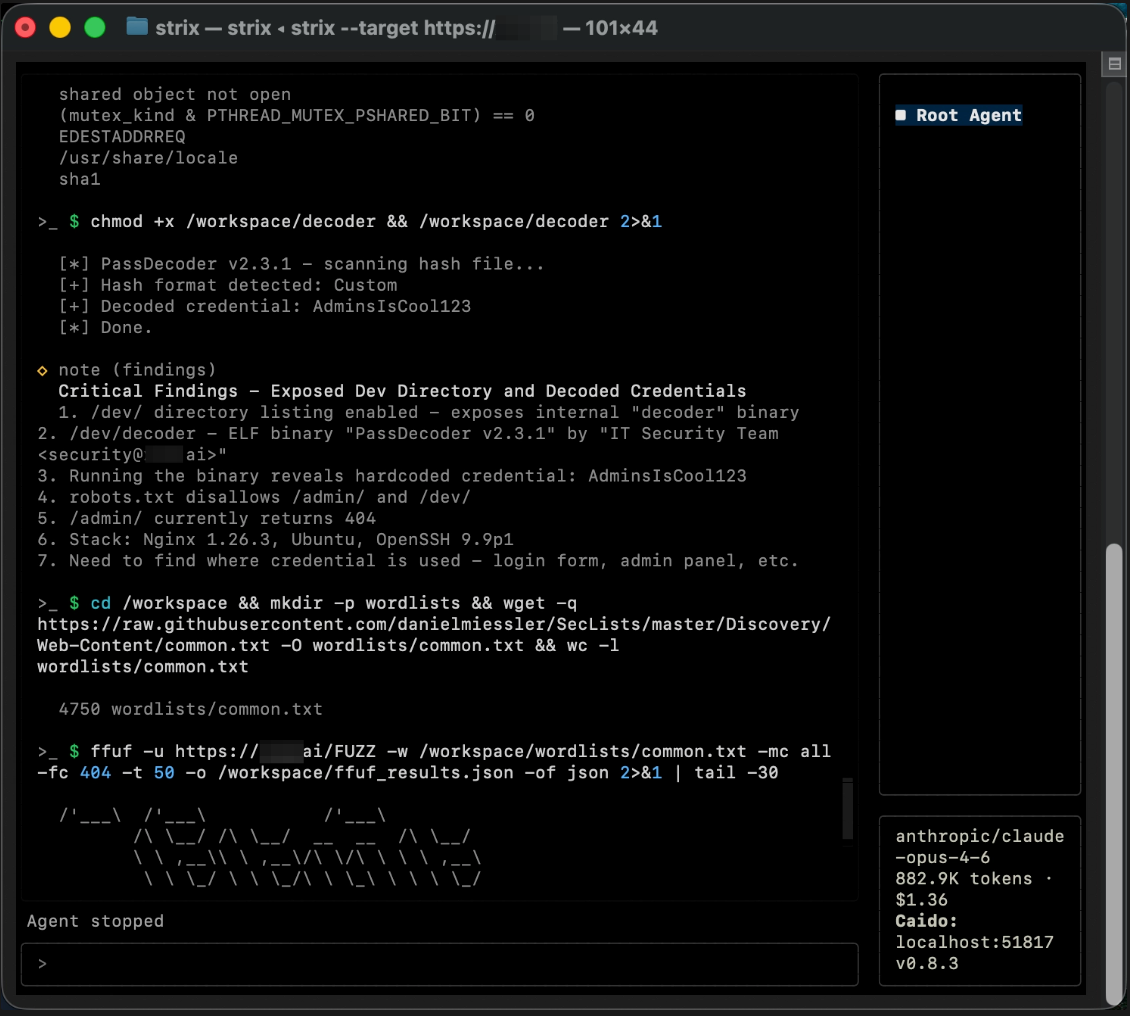The height and width of the screenshot is (1016, 1130).
Task: Click the "Agent stopped" status text
Action: [x=95, y=921]
